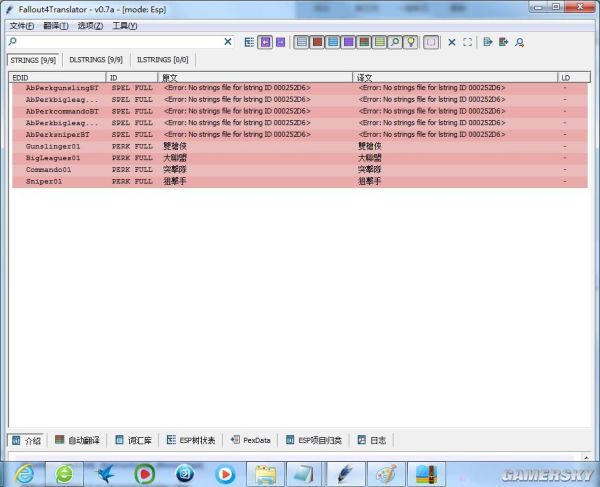Toggle the yellow lines filter button
Viewport: 600px width, 487px height.
[380, 42]
